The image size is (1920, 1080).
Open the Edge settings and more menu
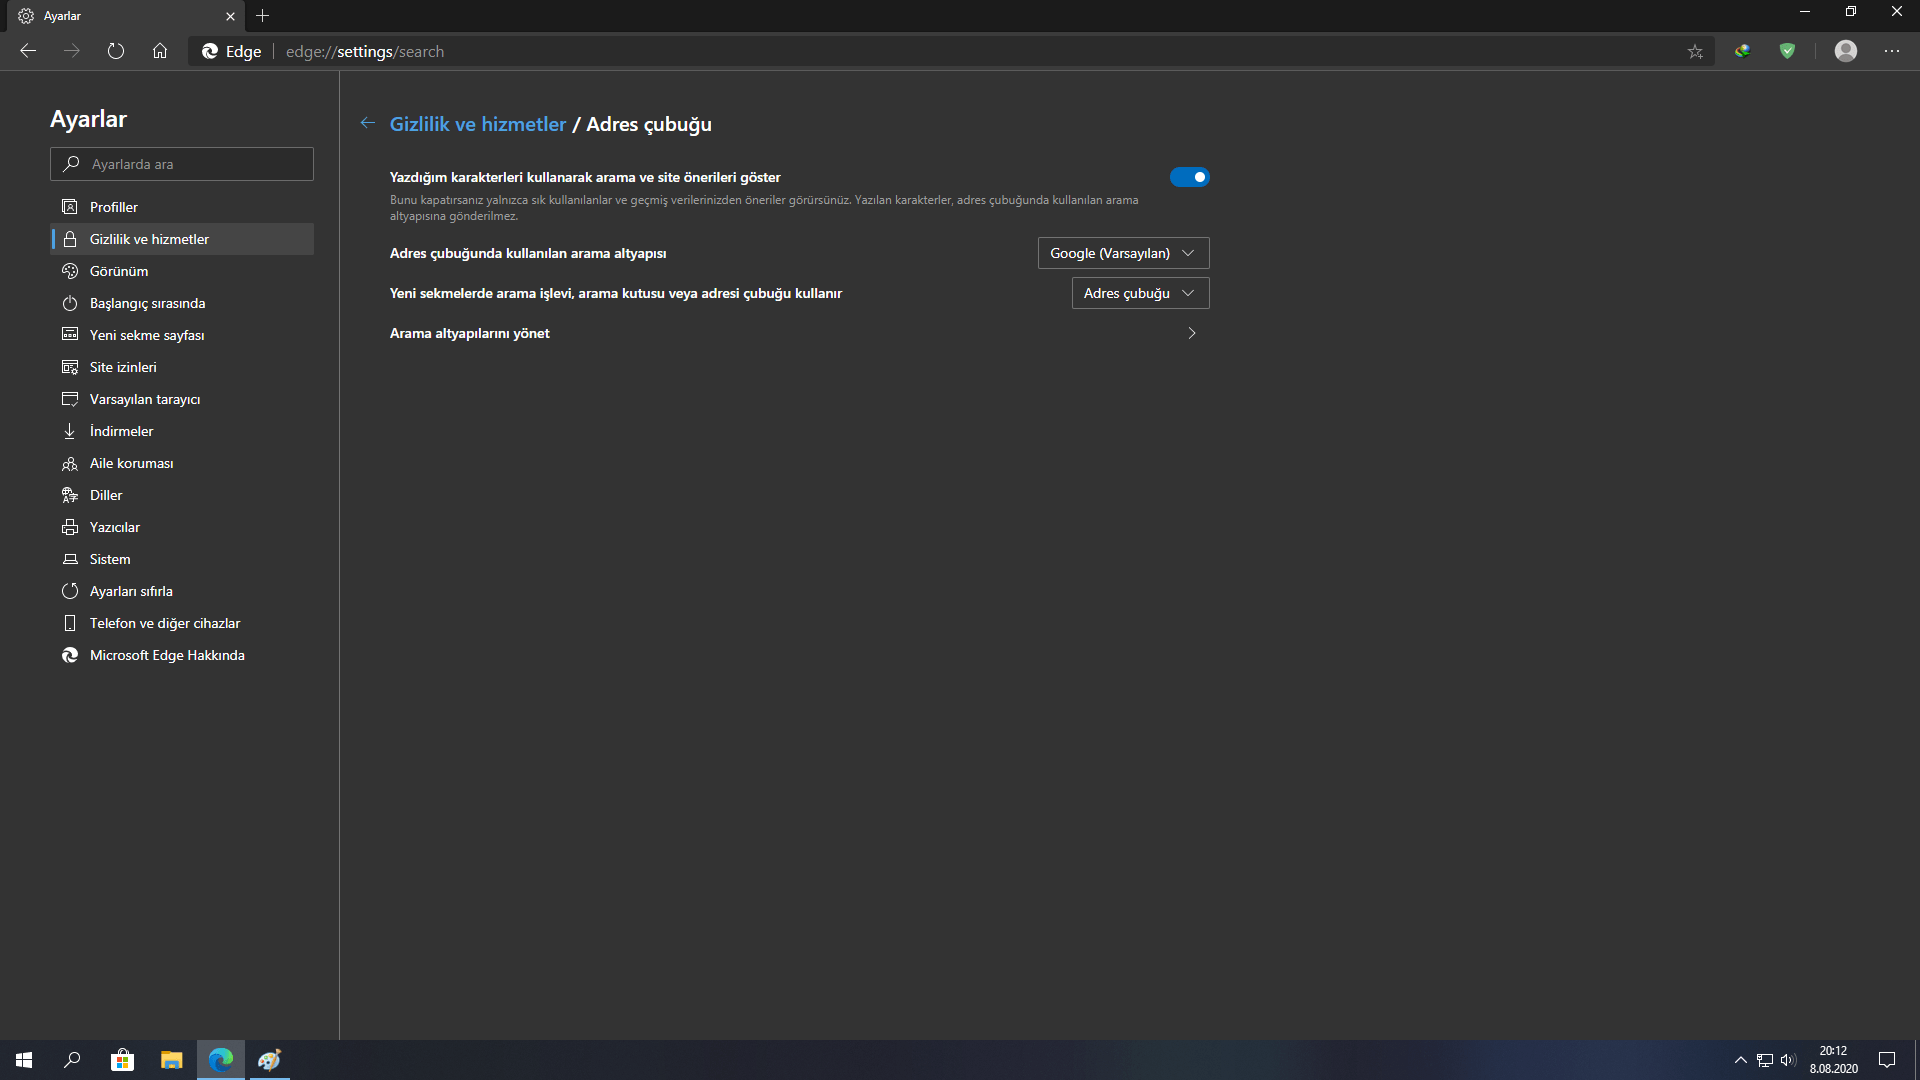tap(1891, 51)
